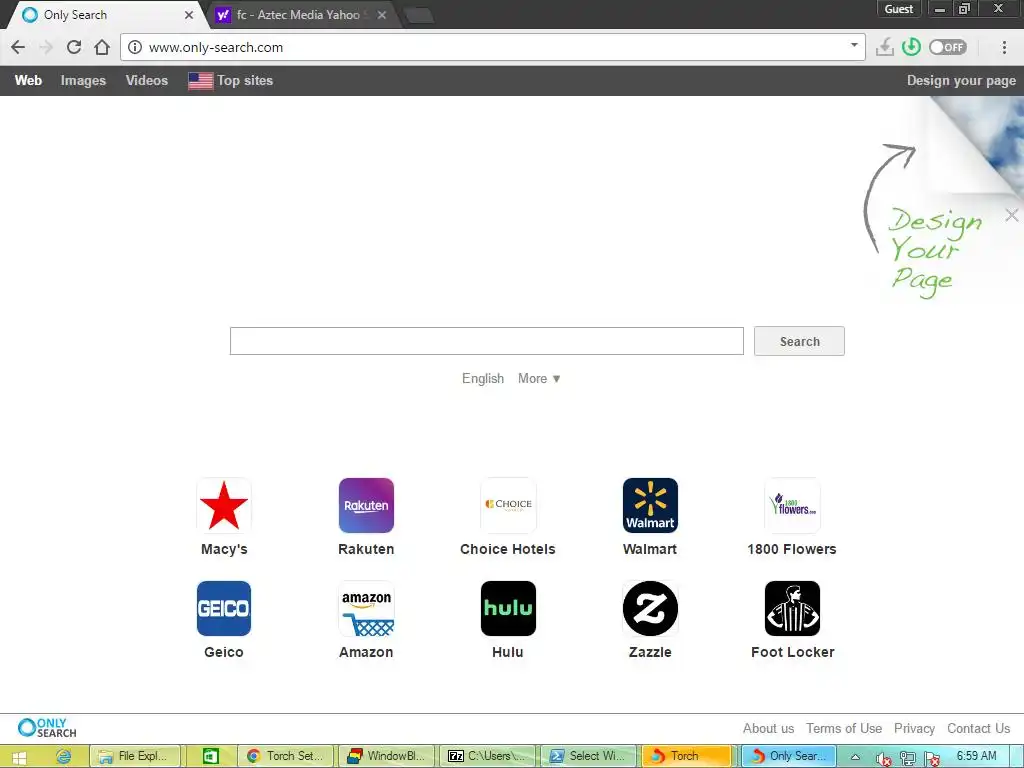The image size is (1024, 768).
Task: Open a new tab with the new-tab button
Action: tap(419, 15)
